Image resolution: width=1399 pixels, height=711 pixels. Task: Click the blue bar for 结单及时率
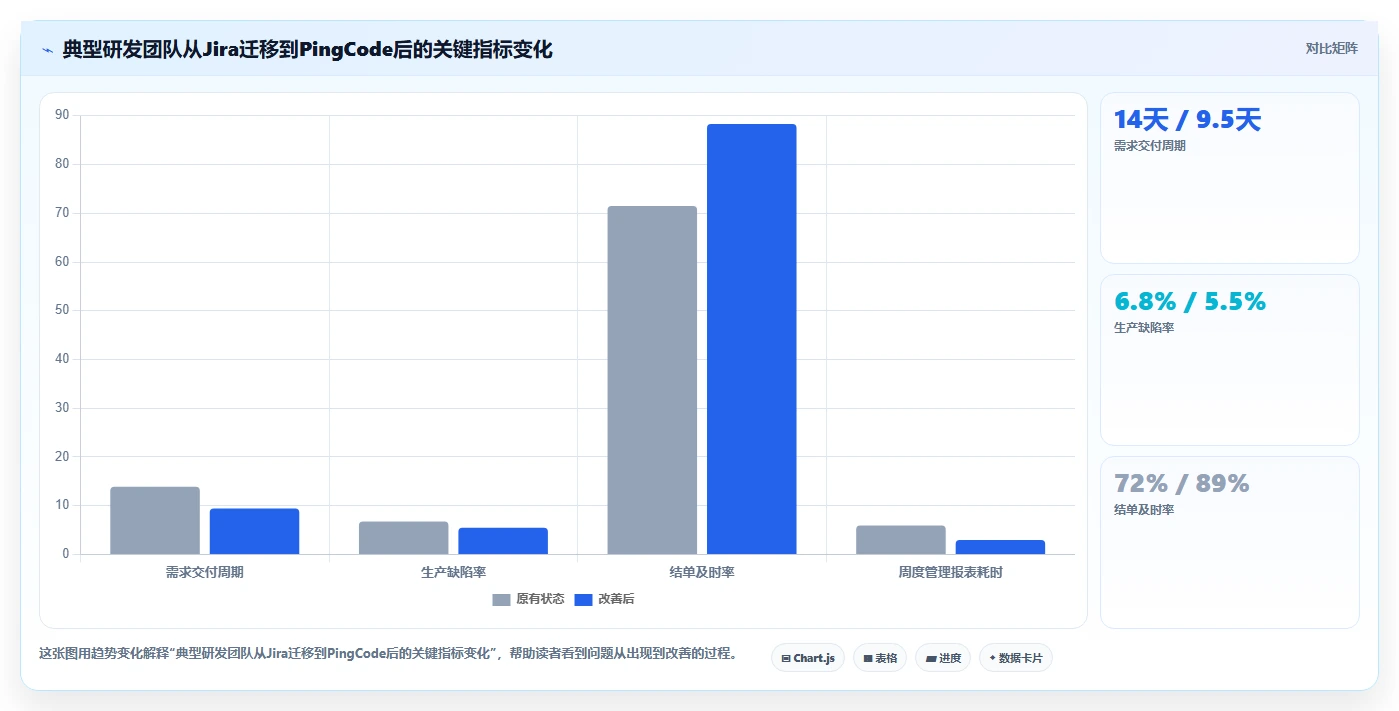752,339
